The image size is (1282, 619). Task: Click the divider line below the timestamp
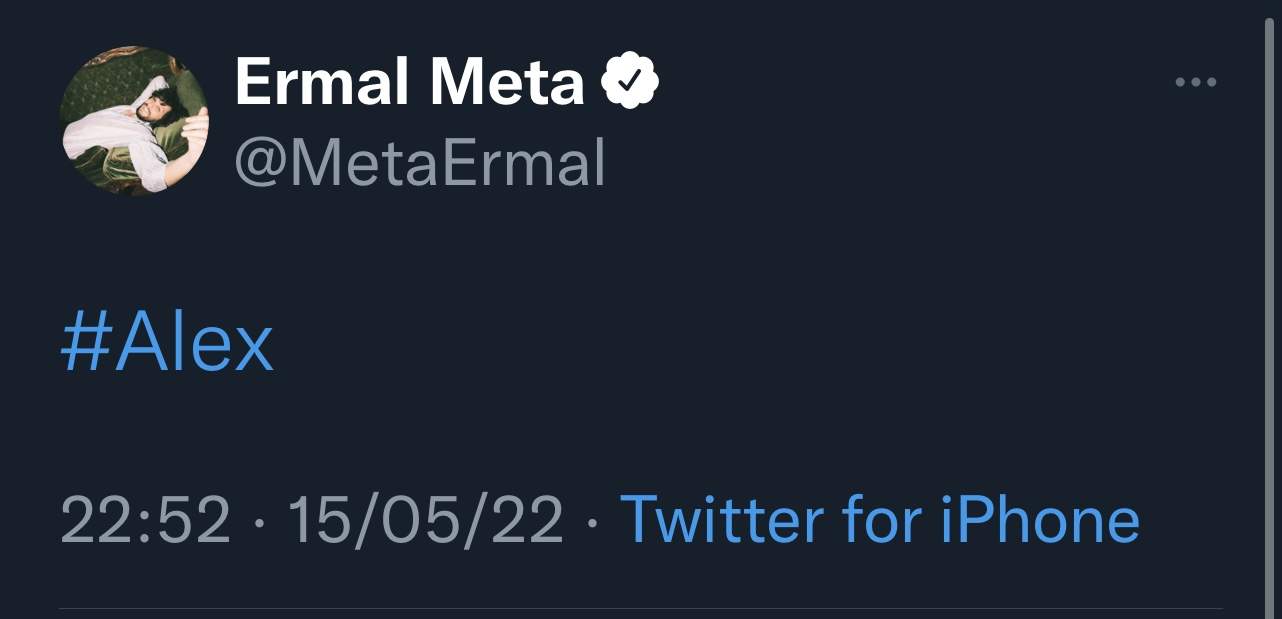[640, 608]
